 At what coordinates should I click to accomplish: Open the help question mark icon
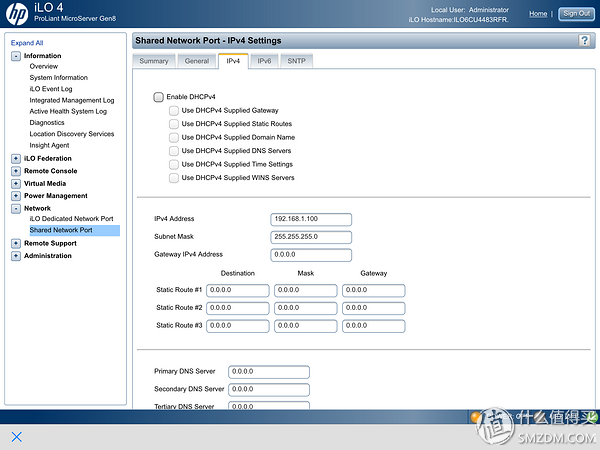[584, 40]
